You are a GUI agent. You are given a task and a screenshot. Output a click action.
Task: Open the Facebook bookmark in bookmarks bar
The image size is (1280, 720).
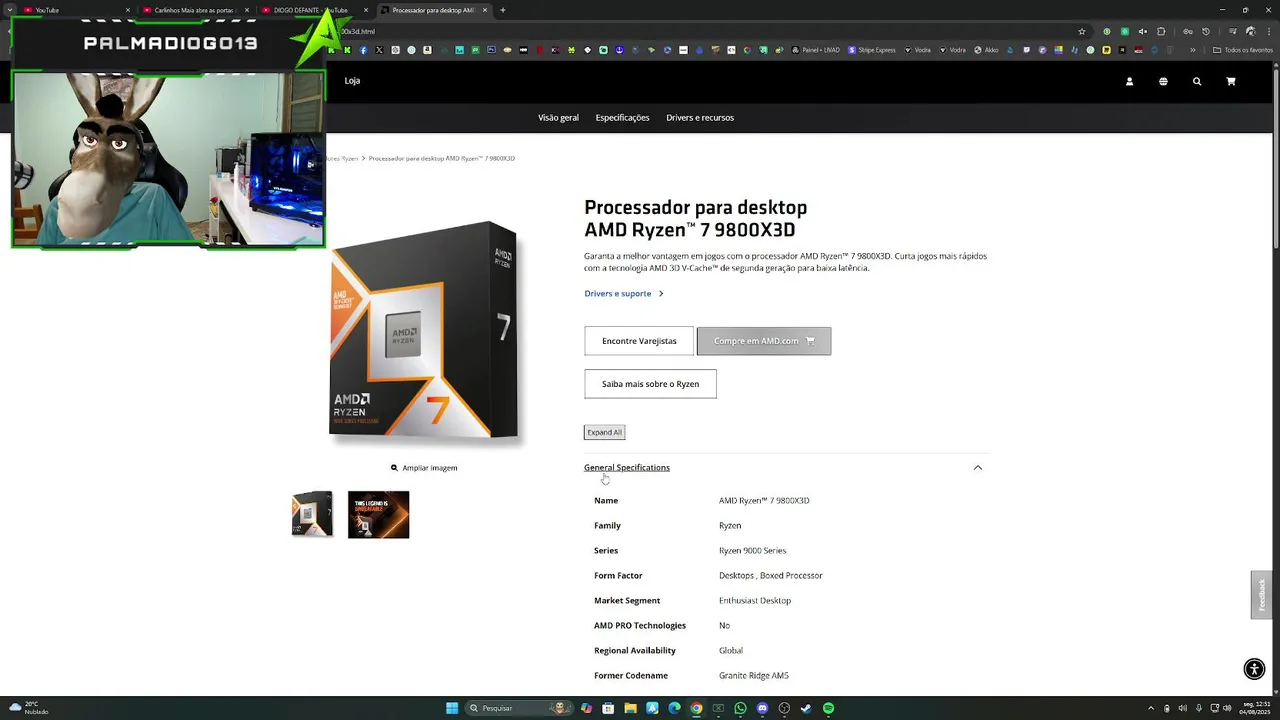click(x=363, y=50)
